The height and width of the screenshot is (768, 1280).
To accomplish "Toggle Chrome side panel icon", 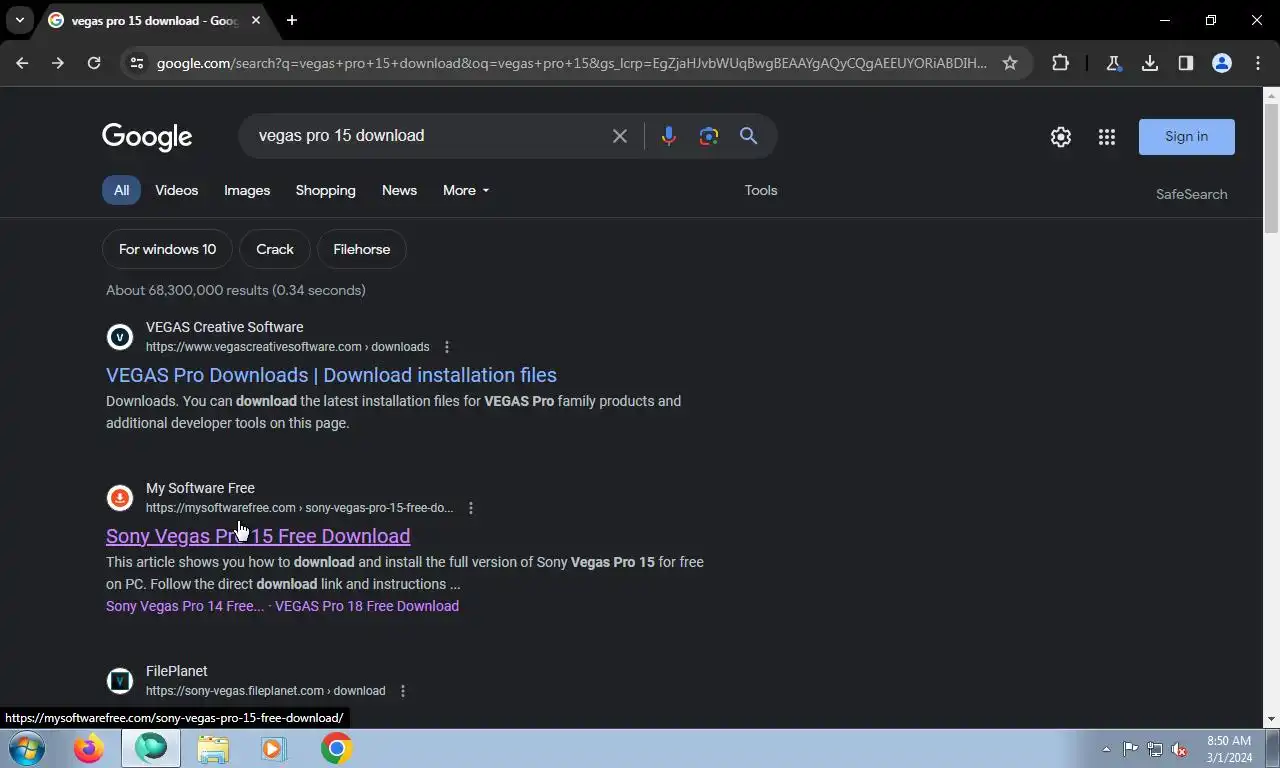I will 1185,63.
